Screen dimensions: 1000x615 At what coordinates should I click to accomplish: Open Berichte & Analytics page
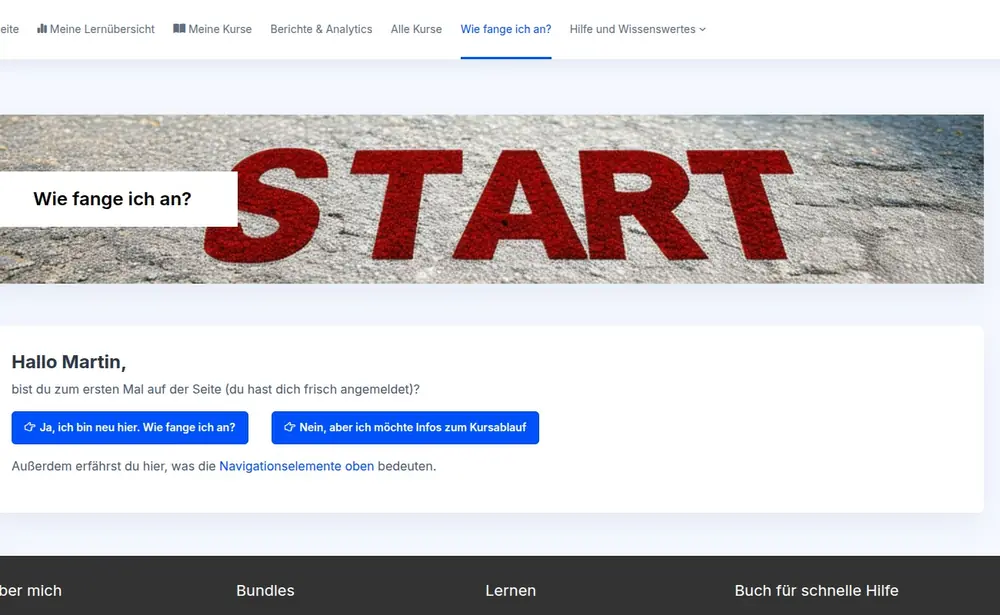321,30
